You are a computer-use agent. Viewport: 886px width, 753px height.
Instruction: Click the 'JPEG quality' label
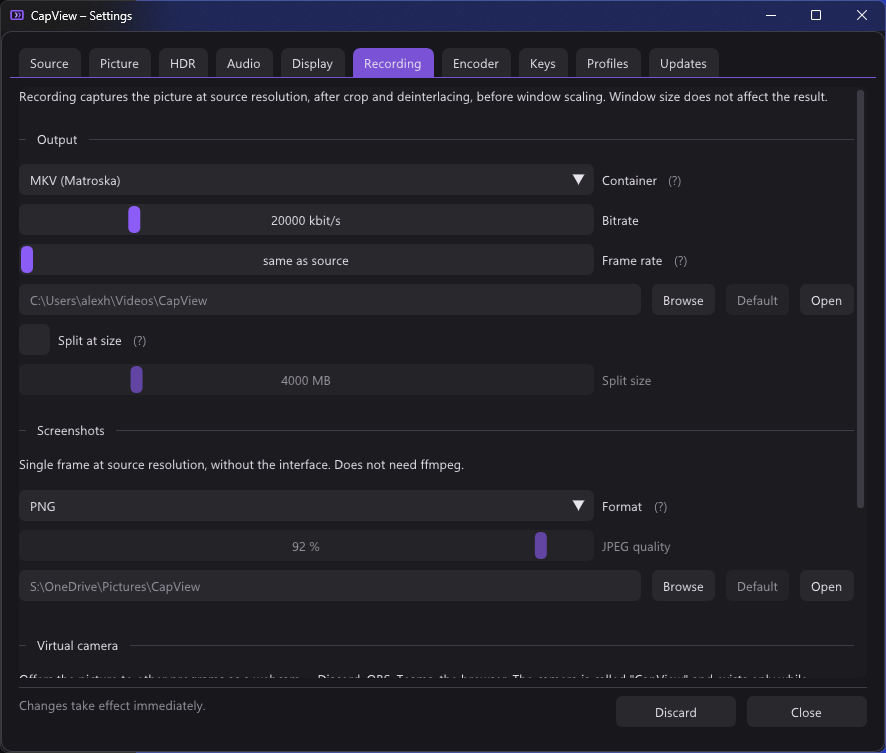coord(636,547)
